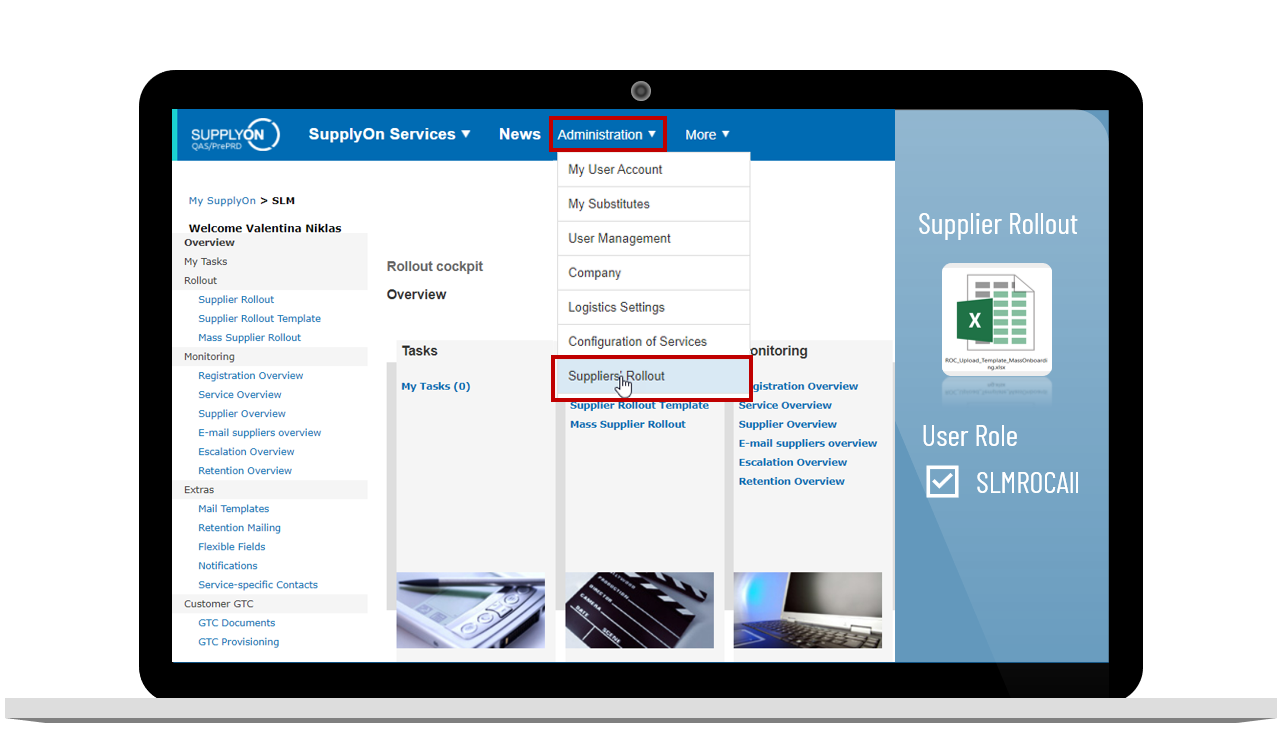This screenshot has height=729, width=1287.
Task: Open Registration Overview in sidebar
Action: pos(250,376)
